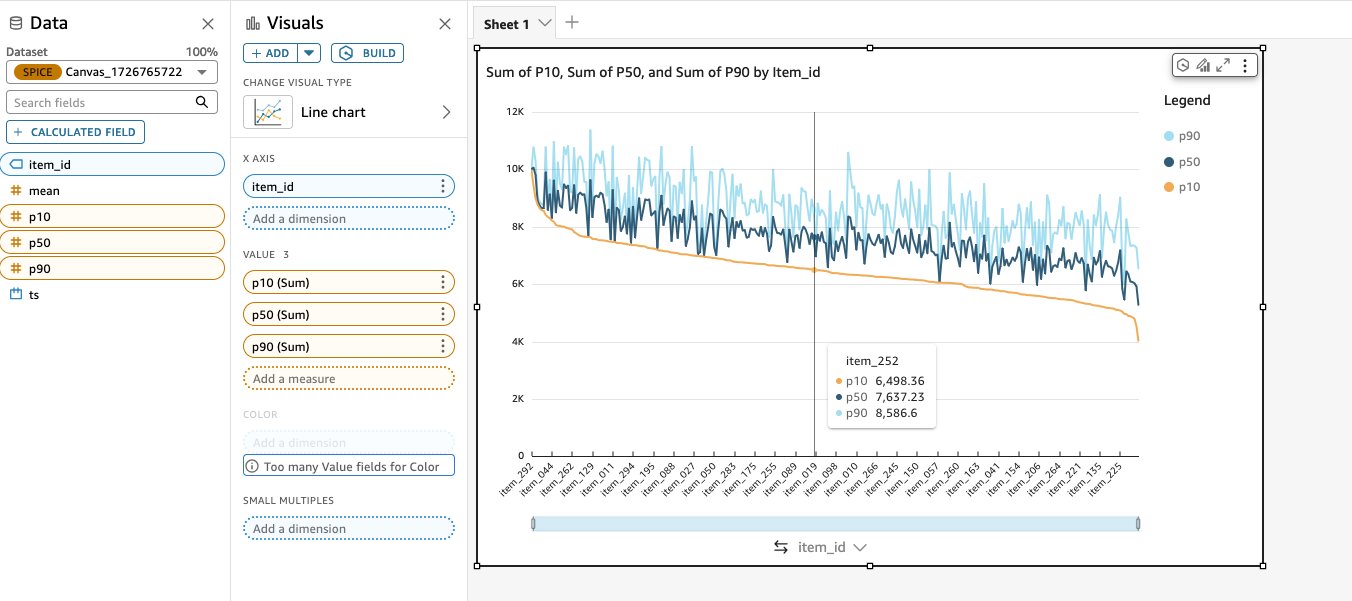Open options for p10 (Sum) field
This screenshot has height=601, width=1352.
(443, 283)
